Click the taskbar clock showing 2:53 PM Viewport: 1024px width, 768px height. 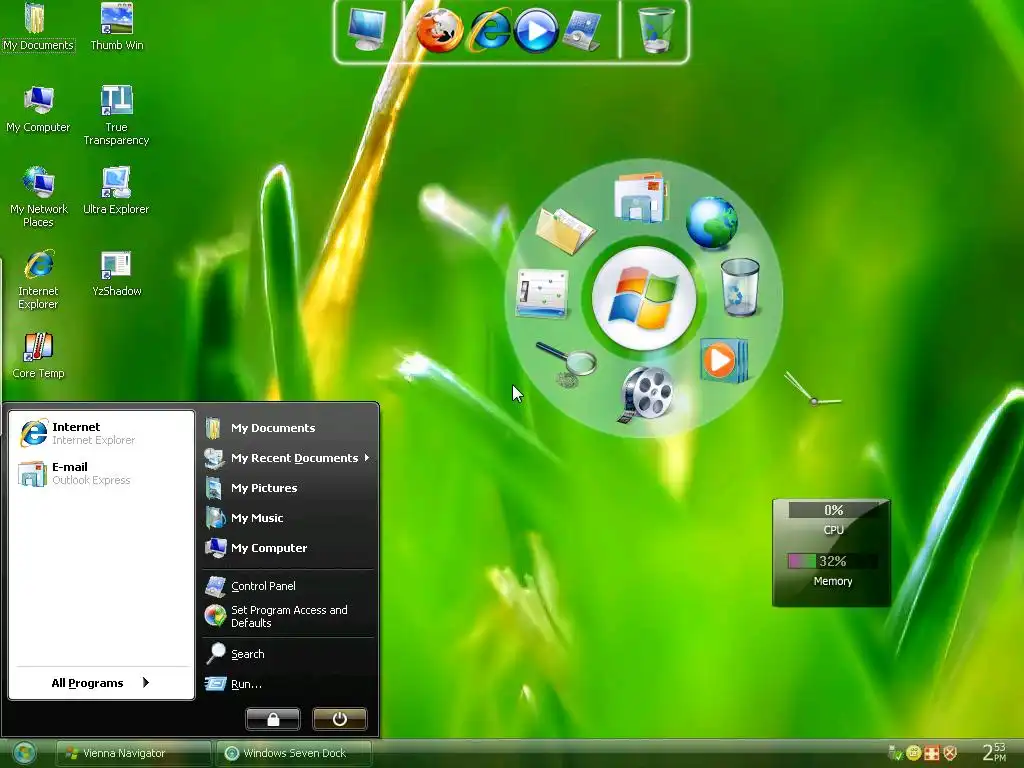[x=995, y=753]
